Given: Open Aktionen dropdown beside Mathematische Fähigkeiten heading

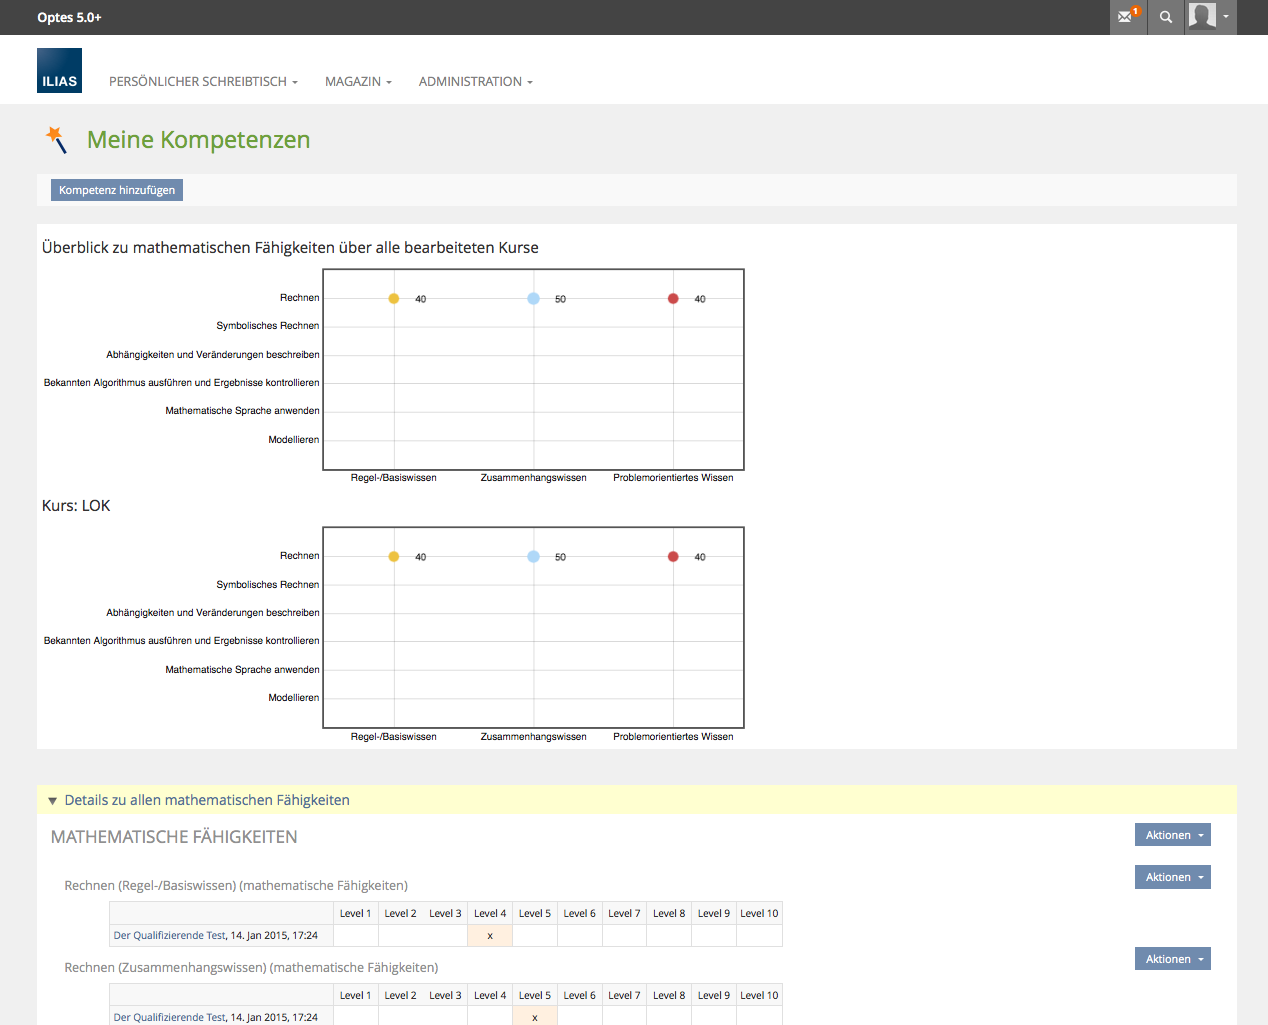Looking at the screenshot, I should tap(1172, 835).
